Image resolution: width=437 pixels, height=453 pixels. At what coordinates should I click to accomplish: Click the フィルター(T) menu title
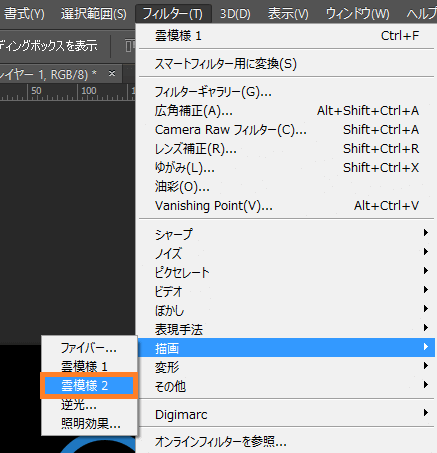[x=173, y=14]
